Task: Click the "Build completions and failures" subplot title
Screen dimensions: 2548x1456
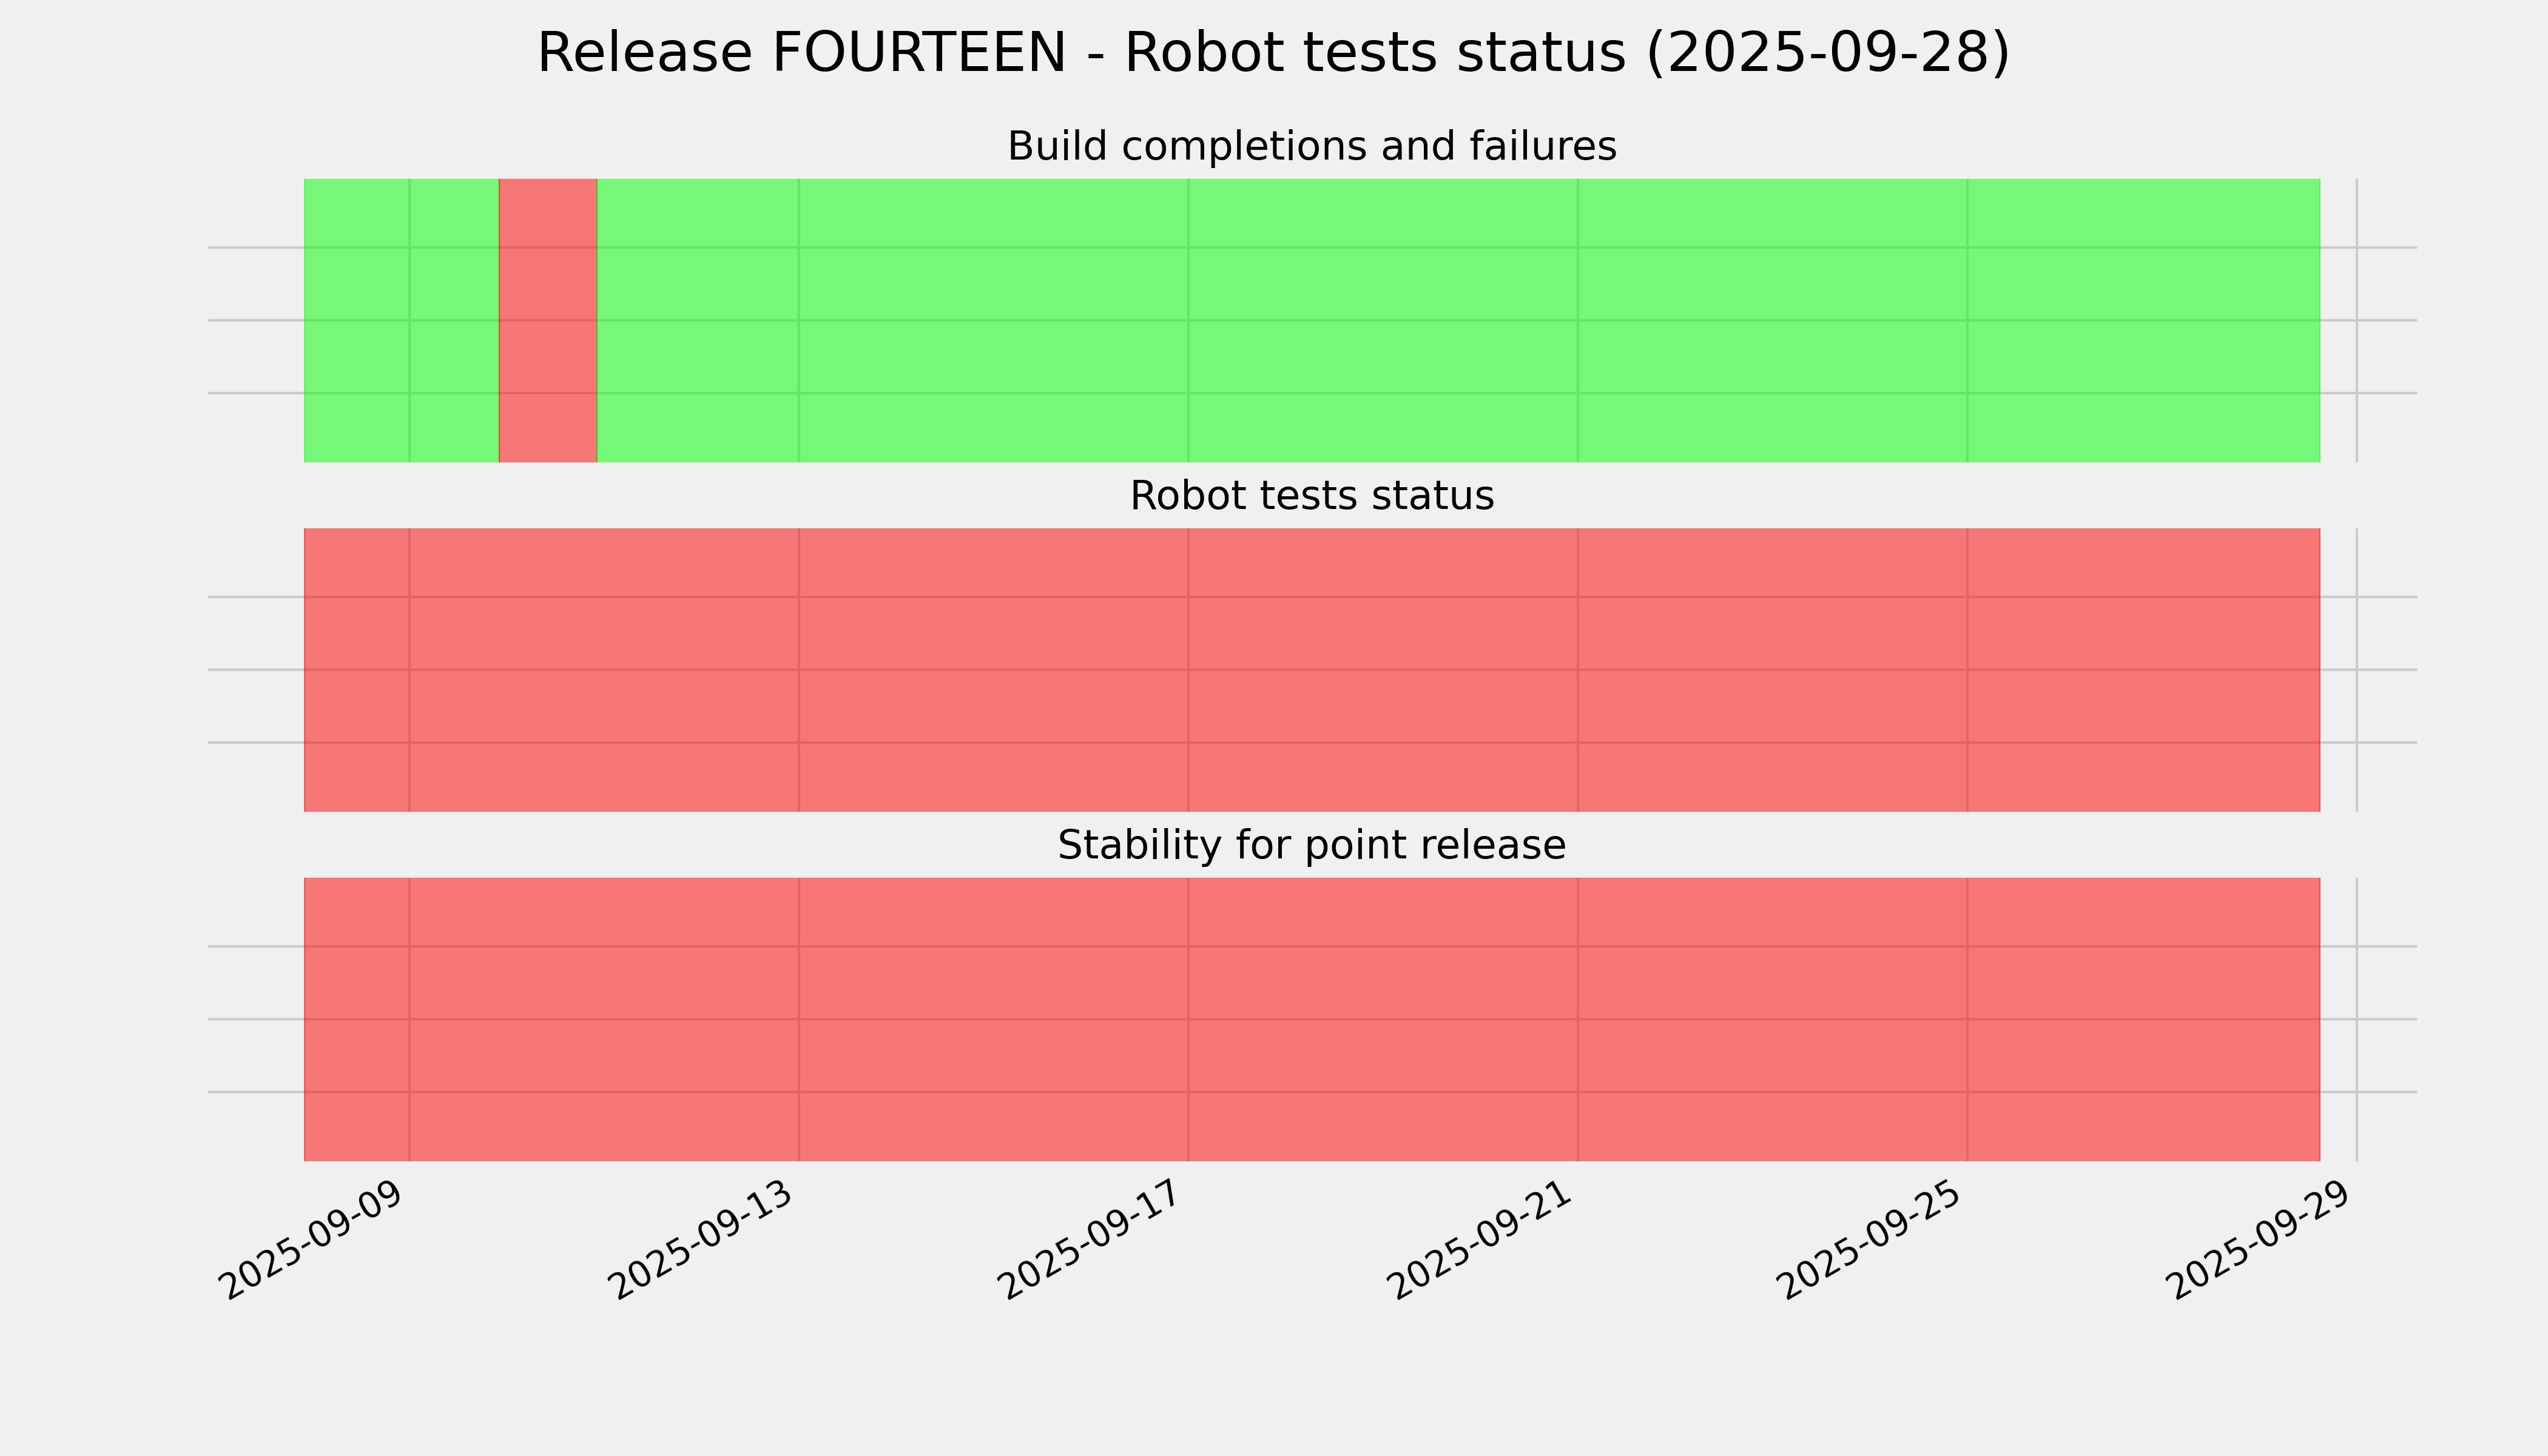Action: click(1311, 147)
